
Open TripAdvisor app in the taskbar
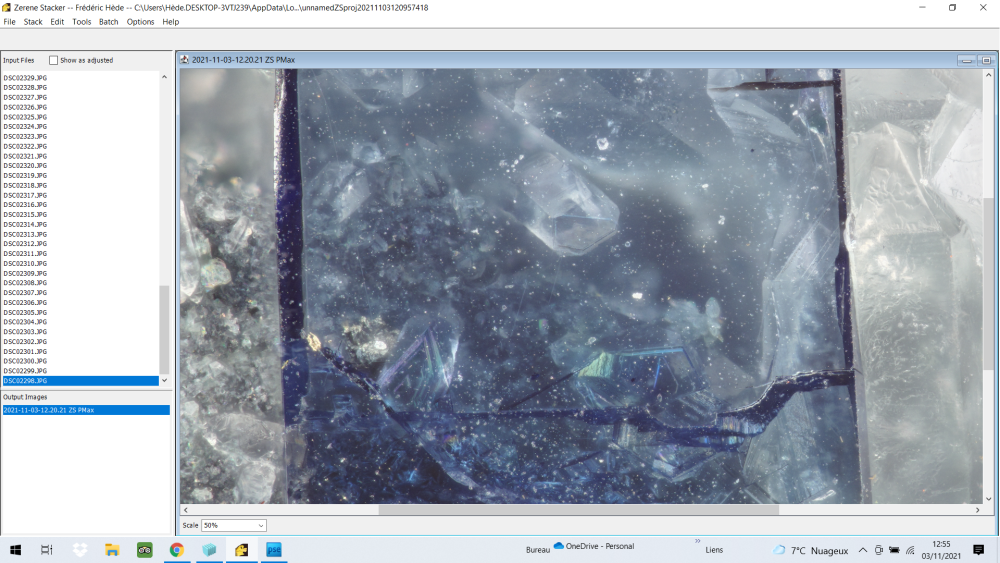click(144, 550)
